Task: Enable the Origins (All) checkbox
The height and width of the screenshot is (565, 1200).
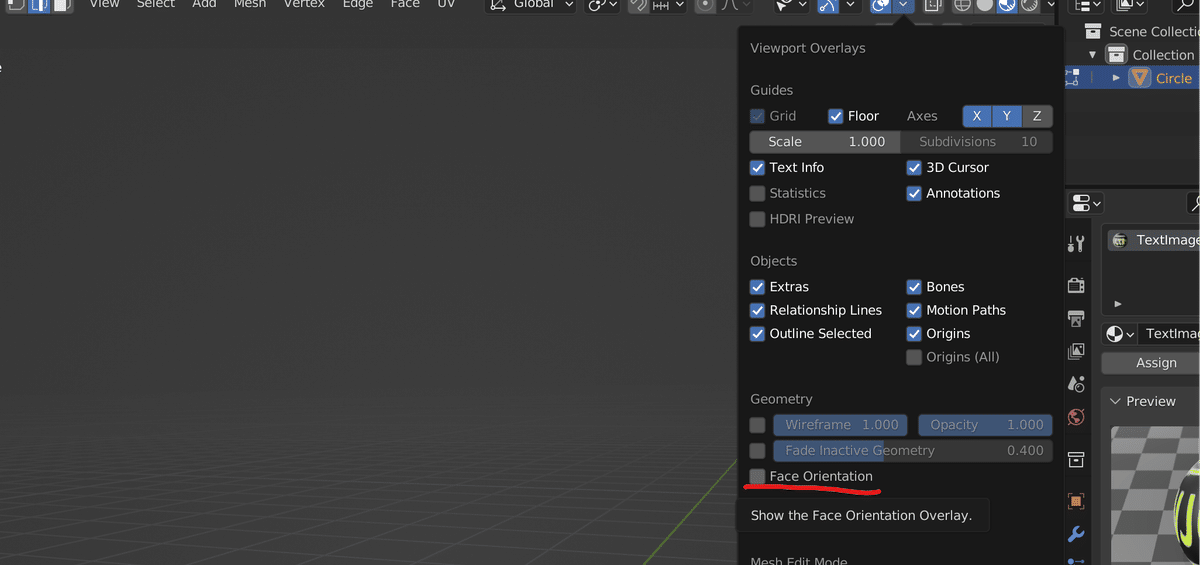Action: (x=914, y=357)
